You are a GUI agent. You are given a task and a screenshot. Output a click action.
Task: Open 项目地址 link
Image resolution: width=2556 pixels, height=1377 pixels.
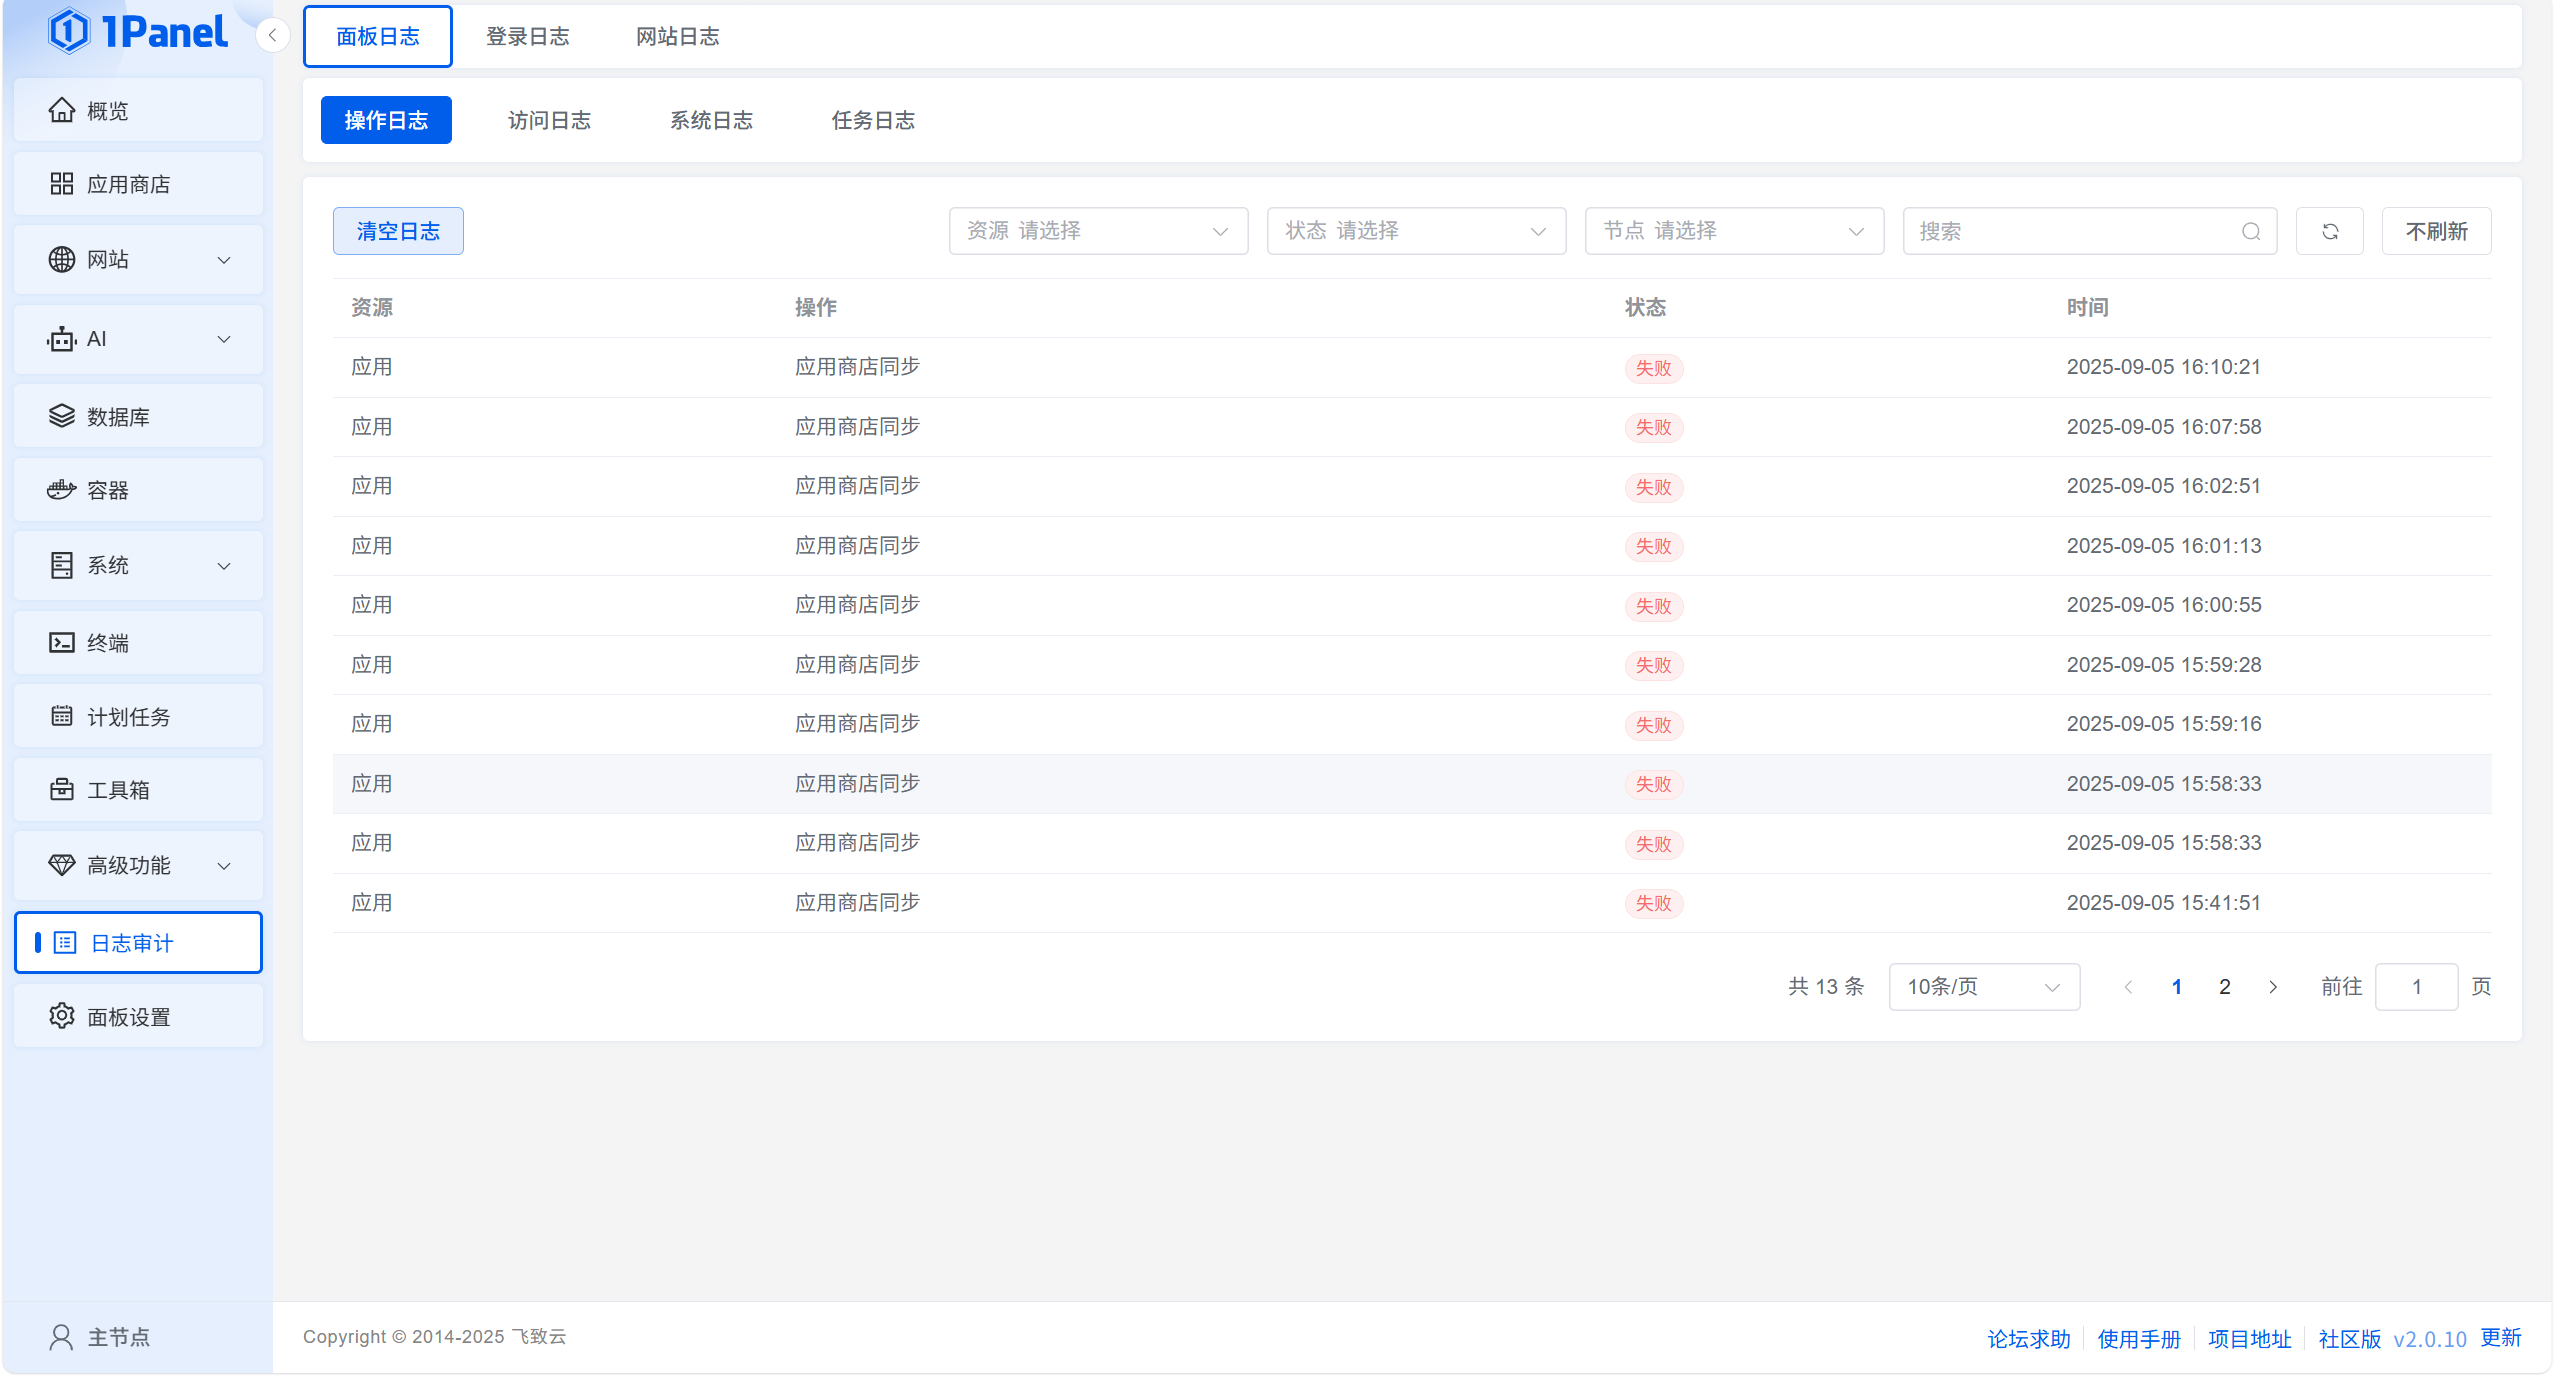(x=2250, y=1339)
